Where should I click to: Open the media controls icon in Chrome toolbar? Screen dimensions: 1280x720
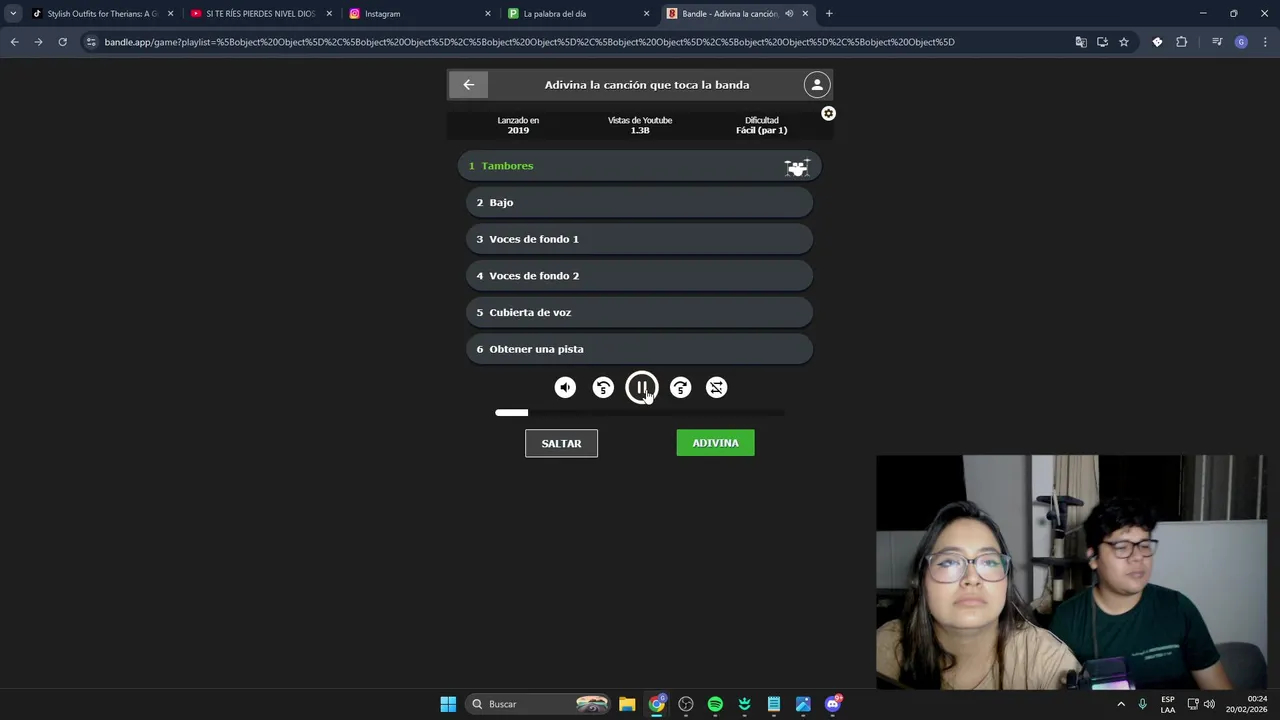1217,42
